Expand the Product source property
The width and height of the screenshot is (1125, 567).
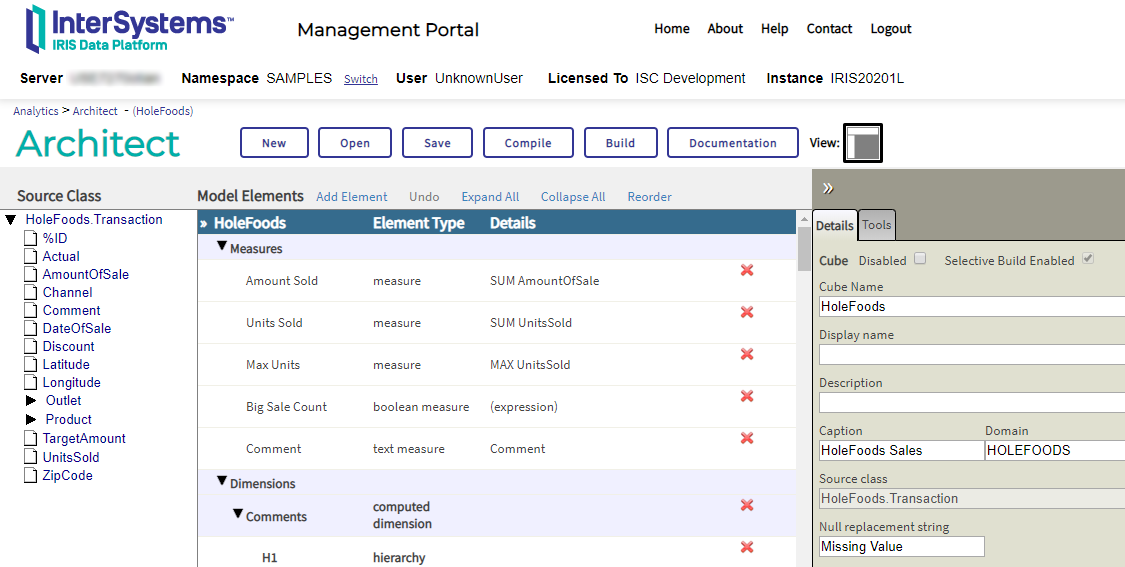31,419
